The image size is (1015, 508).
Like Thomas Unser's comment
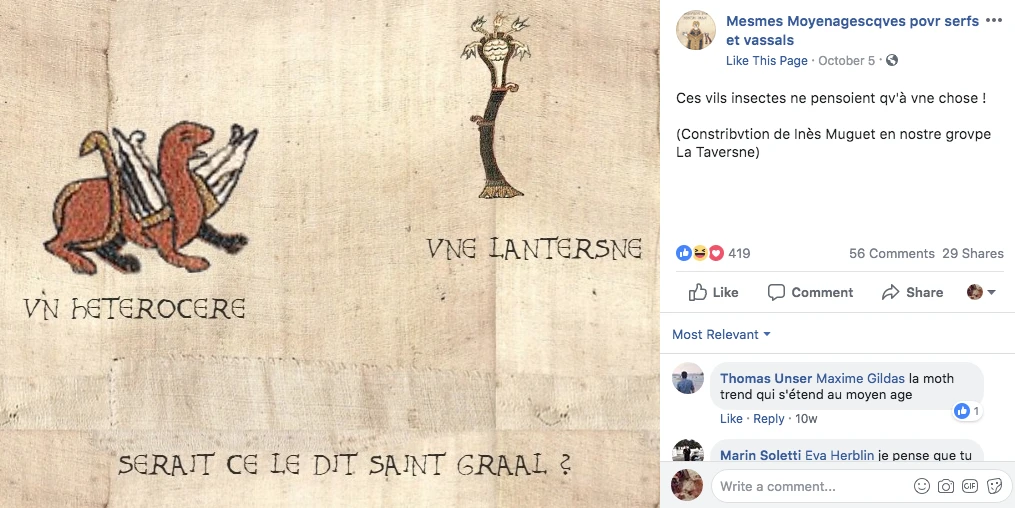731,419
